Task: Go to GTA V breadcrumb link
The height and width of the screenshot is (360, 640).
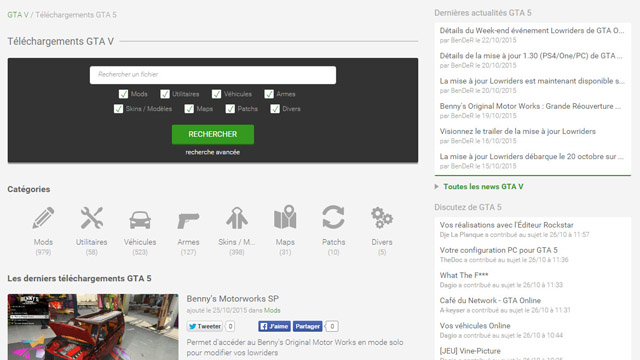Action: point(18,15)
